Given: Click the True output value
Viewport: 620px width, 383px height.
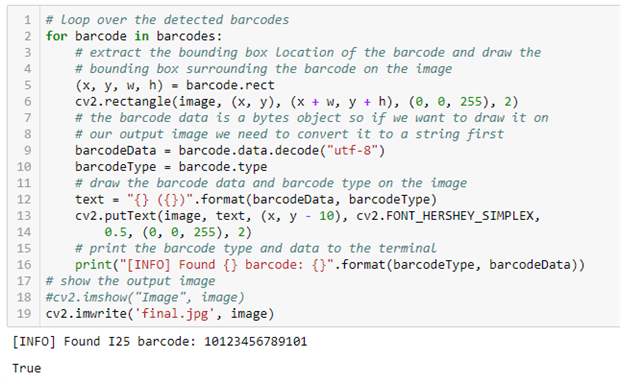Looking at the screenshot, I should [26, 368].
